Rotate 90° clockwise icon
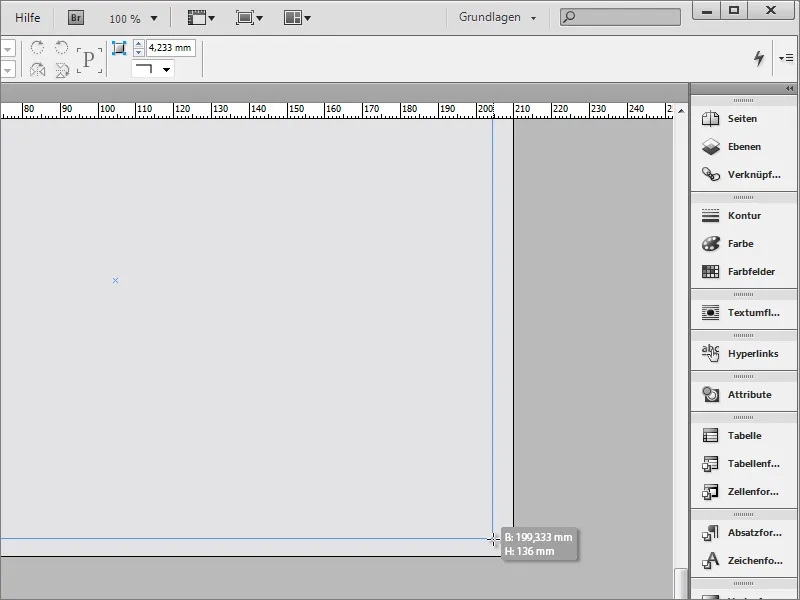Screen dimensions: 800x600 (x=37, y=47)
